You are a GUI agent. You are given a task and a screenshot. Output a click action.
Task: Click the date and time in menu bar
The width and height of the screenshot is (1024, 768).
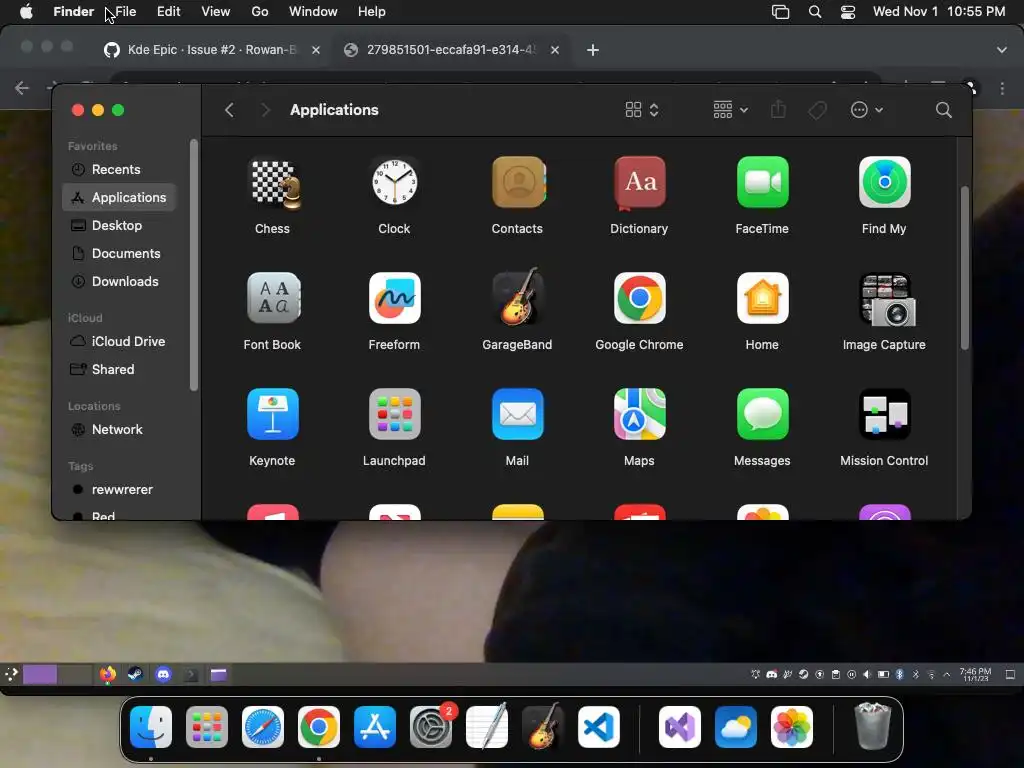pyautogui.click(x=939, y=12)
